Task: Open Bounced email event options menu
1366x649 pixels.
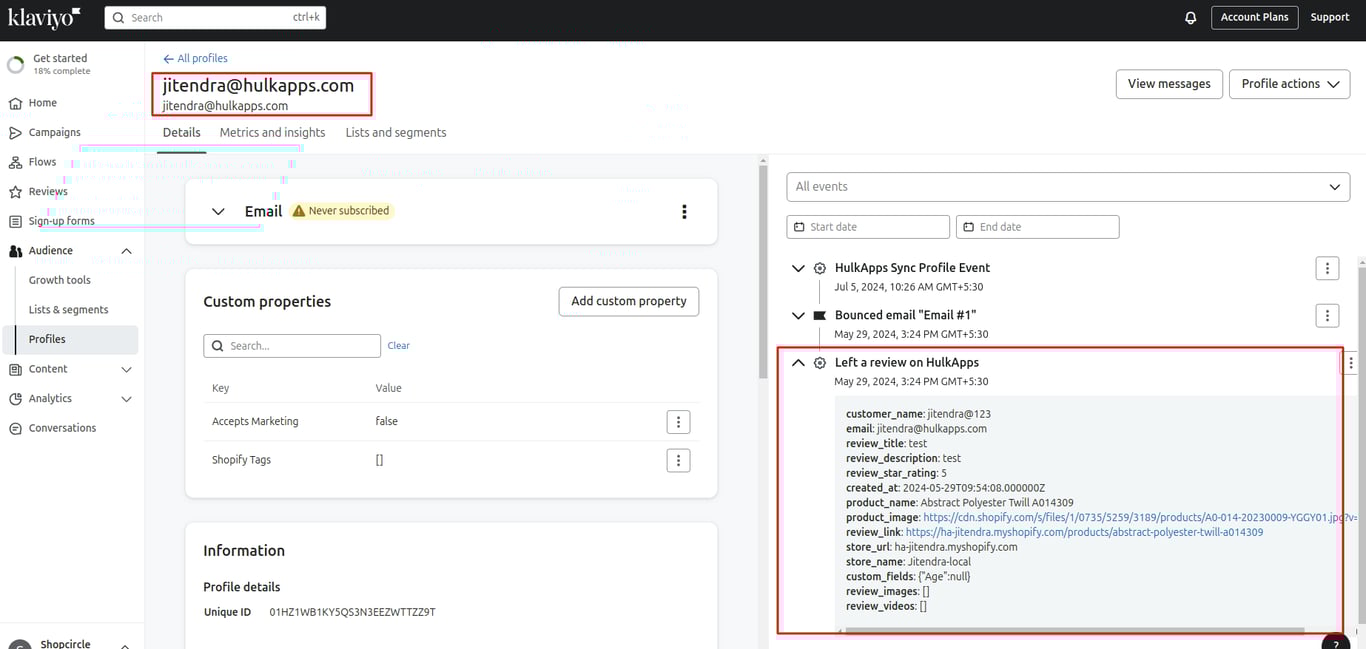Action: pyautogui.click(x=1327, y=316)
